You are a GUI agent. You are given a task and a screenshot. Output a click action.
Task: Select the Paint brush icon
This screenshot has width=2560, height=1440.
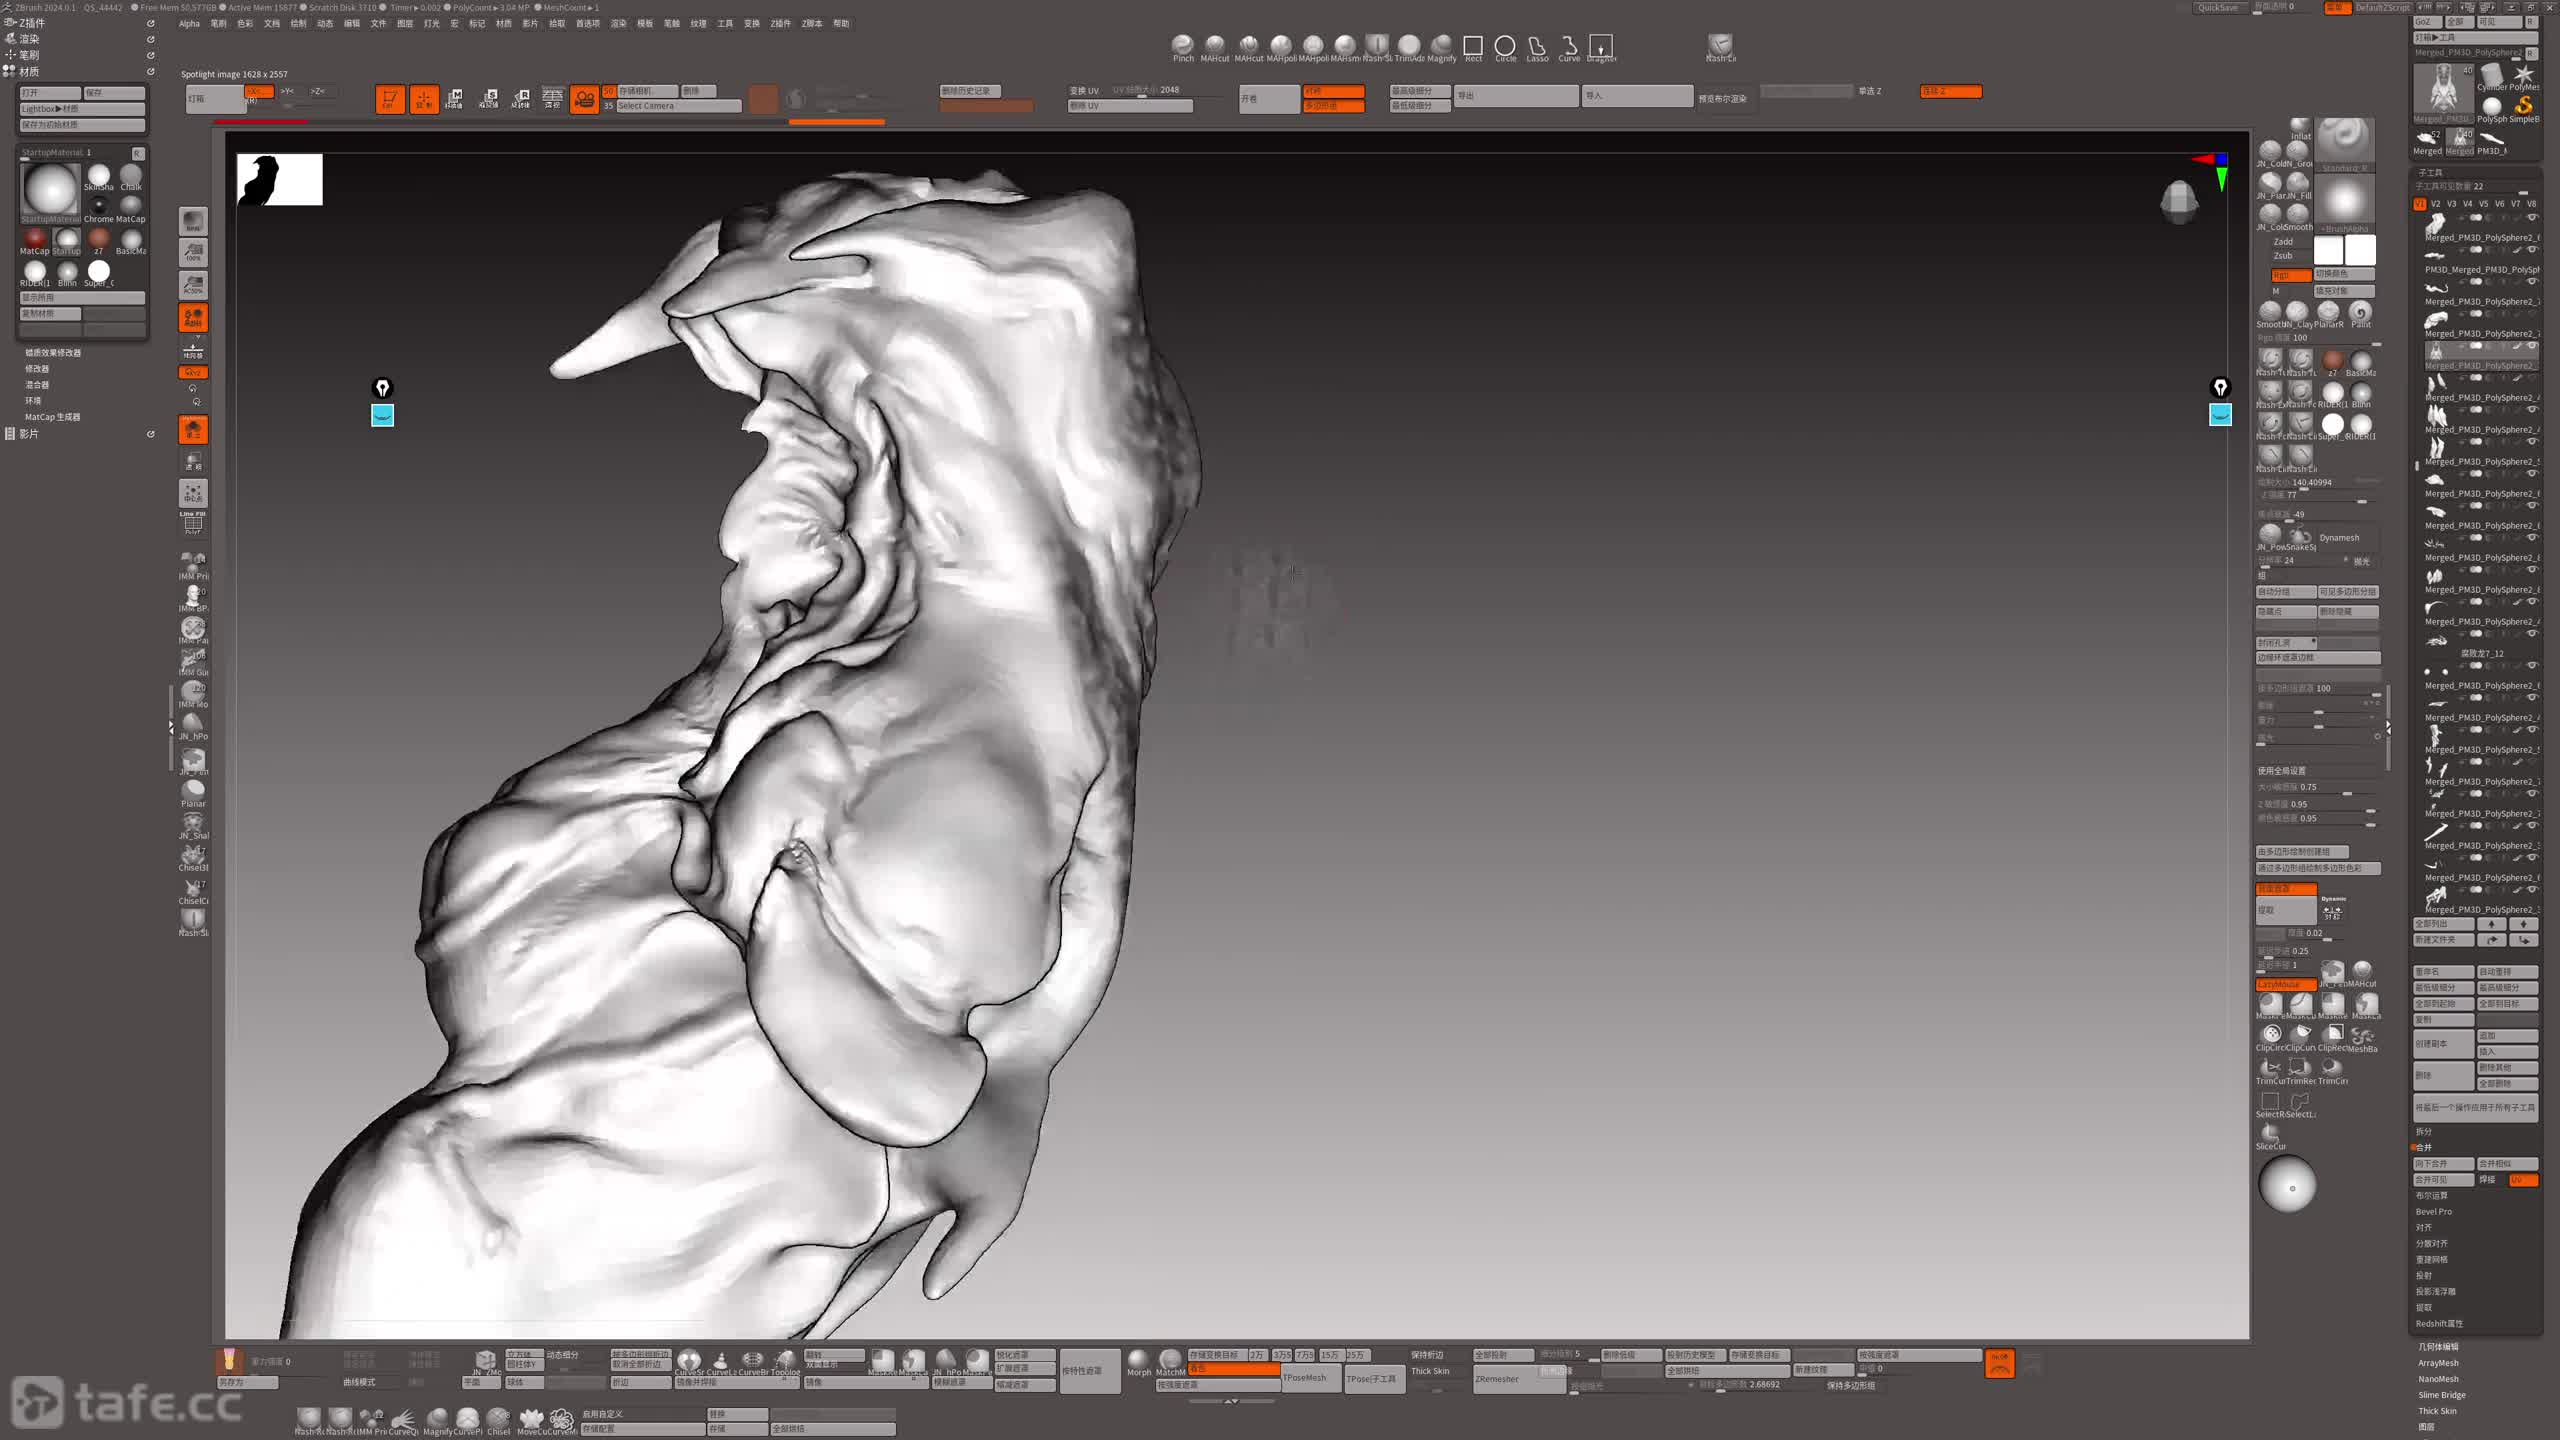coord(2361,311)
